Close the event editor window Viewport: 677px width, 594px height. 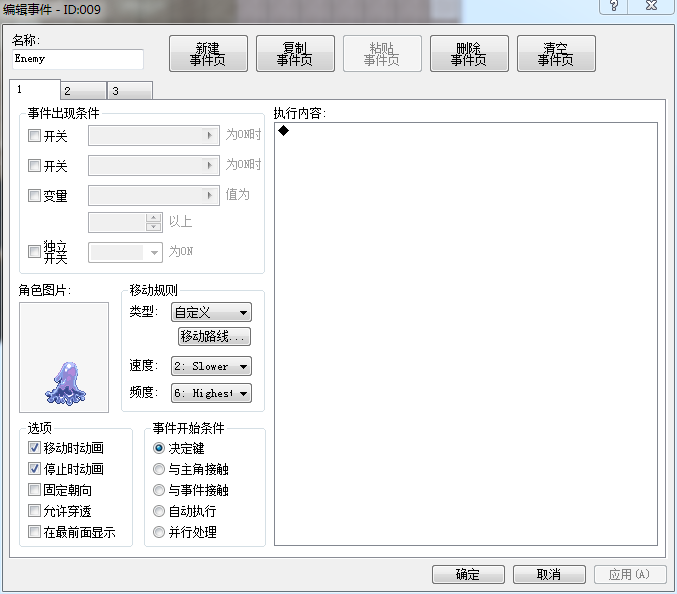click(652, 6)
